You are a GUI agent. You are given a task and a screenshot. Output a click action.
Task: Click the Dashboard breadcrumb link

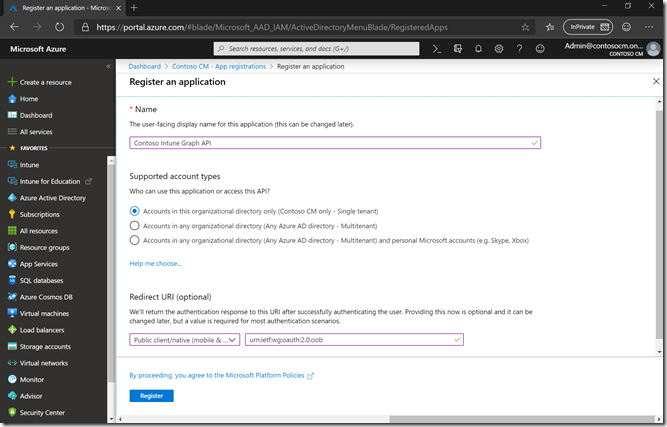tap(146, 66)
